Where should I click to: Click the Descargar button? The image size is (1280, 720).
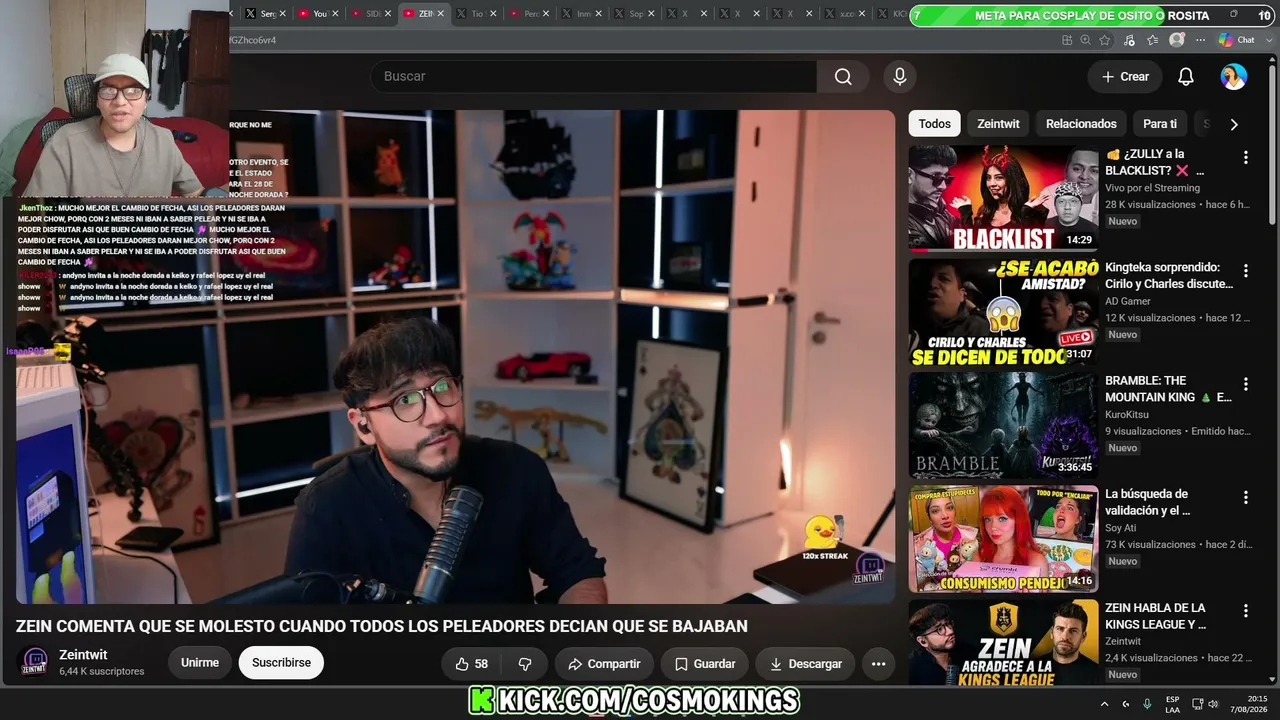805,664
